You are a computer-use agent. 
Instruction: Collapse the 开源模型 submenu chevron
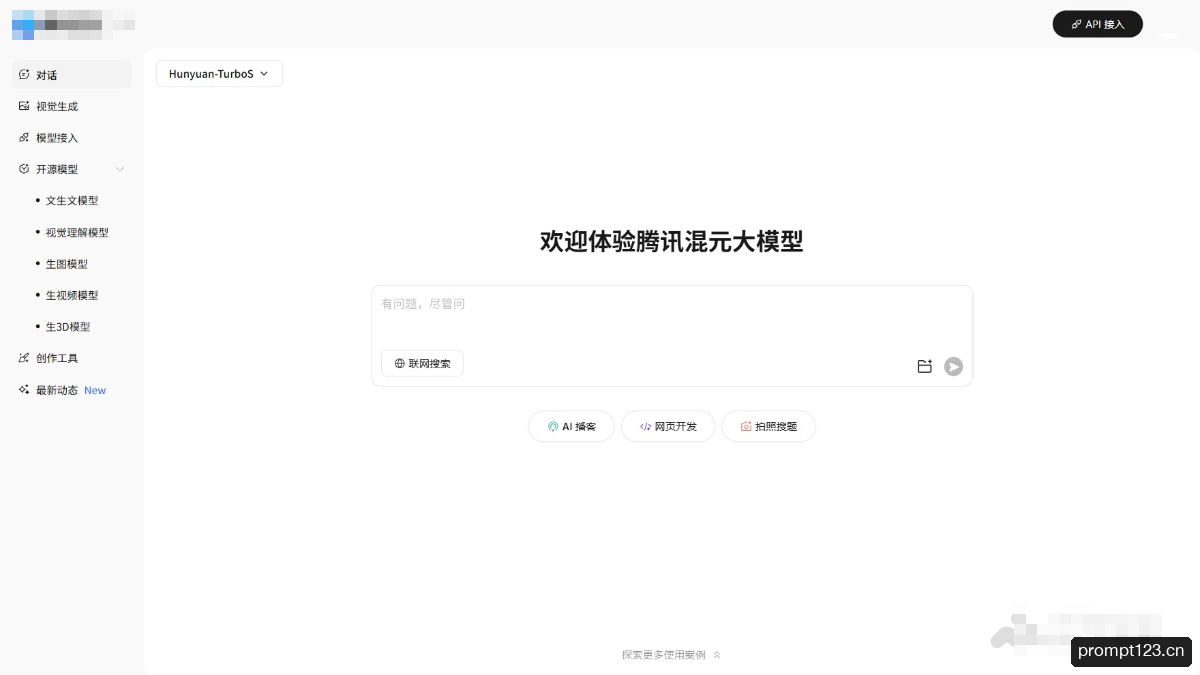(x=120, y=169)
